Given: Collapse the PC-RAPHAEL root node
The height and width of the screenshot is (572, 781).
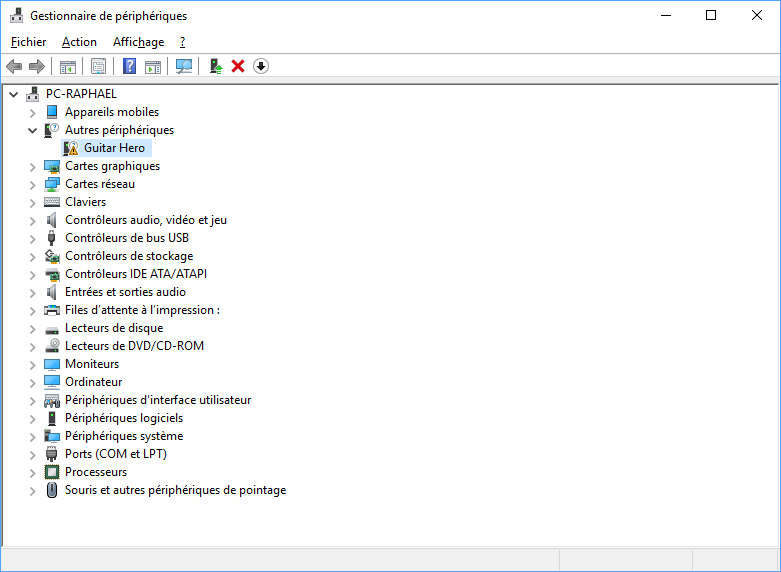Looking at the screenshot, I should click(14, 94).
